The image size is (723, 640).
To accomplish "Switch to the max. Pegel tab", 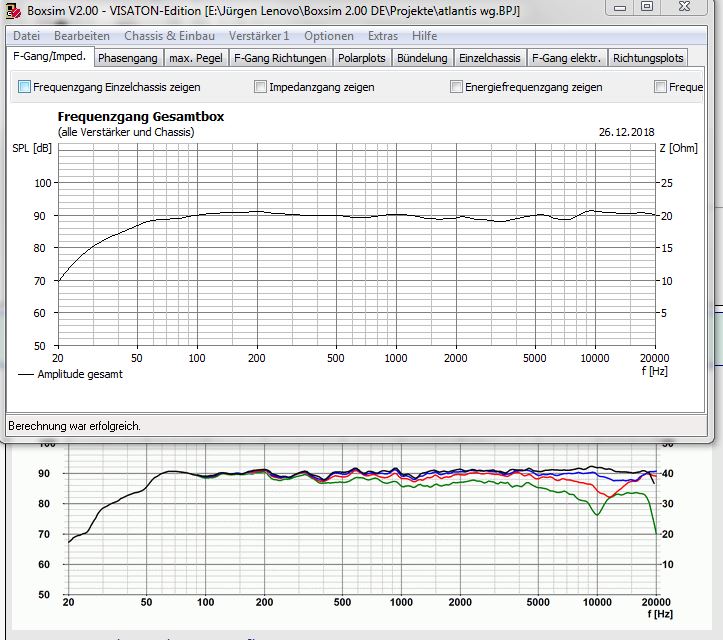I will [x=195, y=58].
